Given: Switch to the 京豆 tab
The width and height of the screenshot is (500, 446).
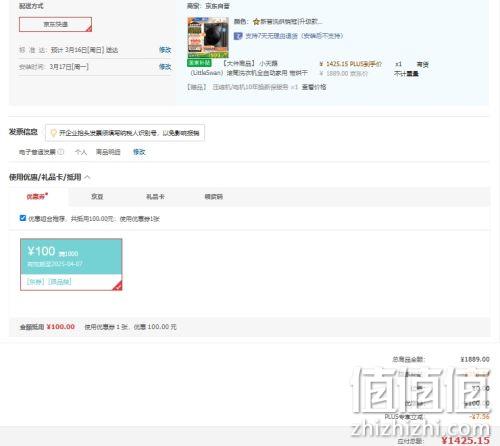Looking at the screenshot, I should (97, 197).
